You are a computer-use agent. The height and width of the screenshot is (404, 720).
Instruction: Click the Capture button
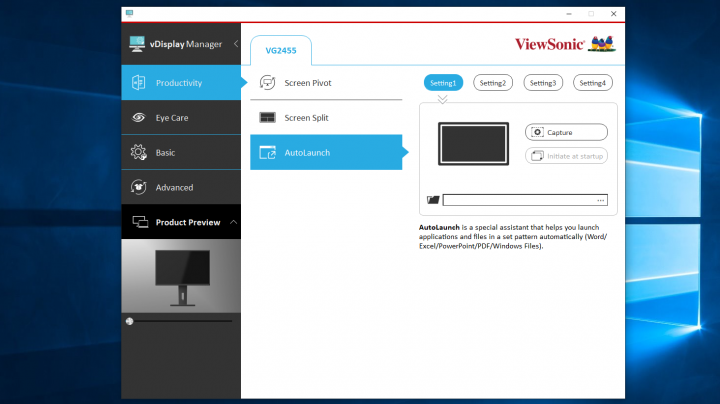[566, 132]
